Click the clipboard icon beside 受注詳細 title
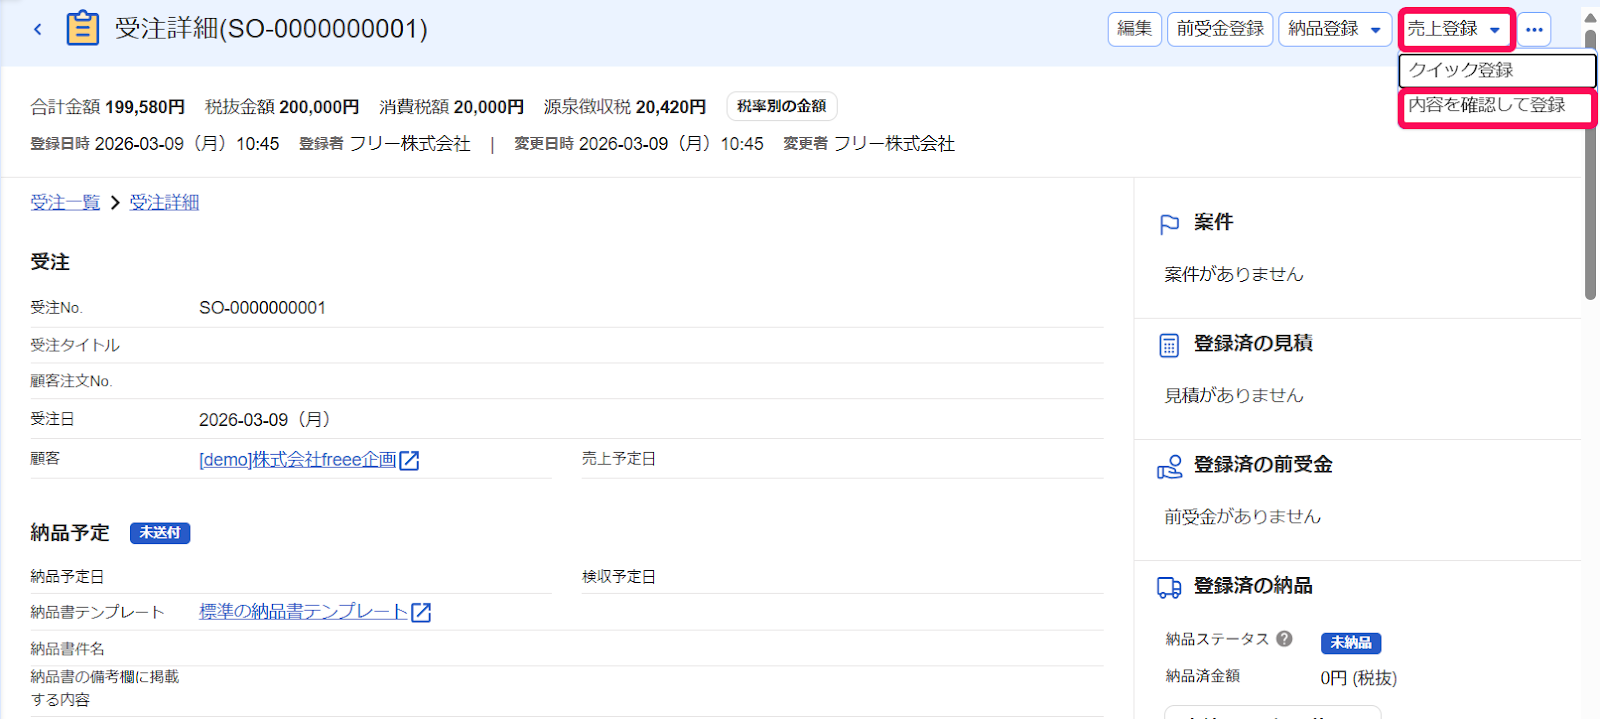The height and width of the screenshot is (719, 1600). pos(82,28)
